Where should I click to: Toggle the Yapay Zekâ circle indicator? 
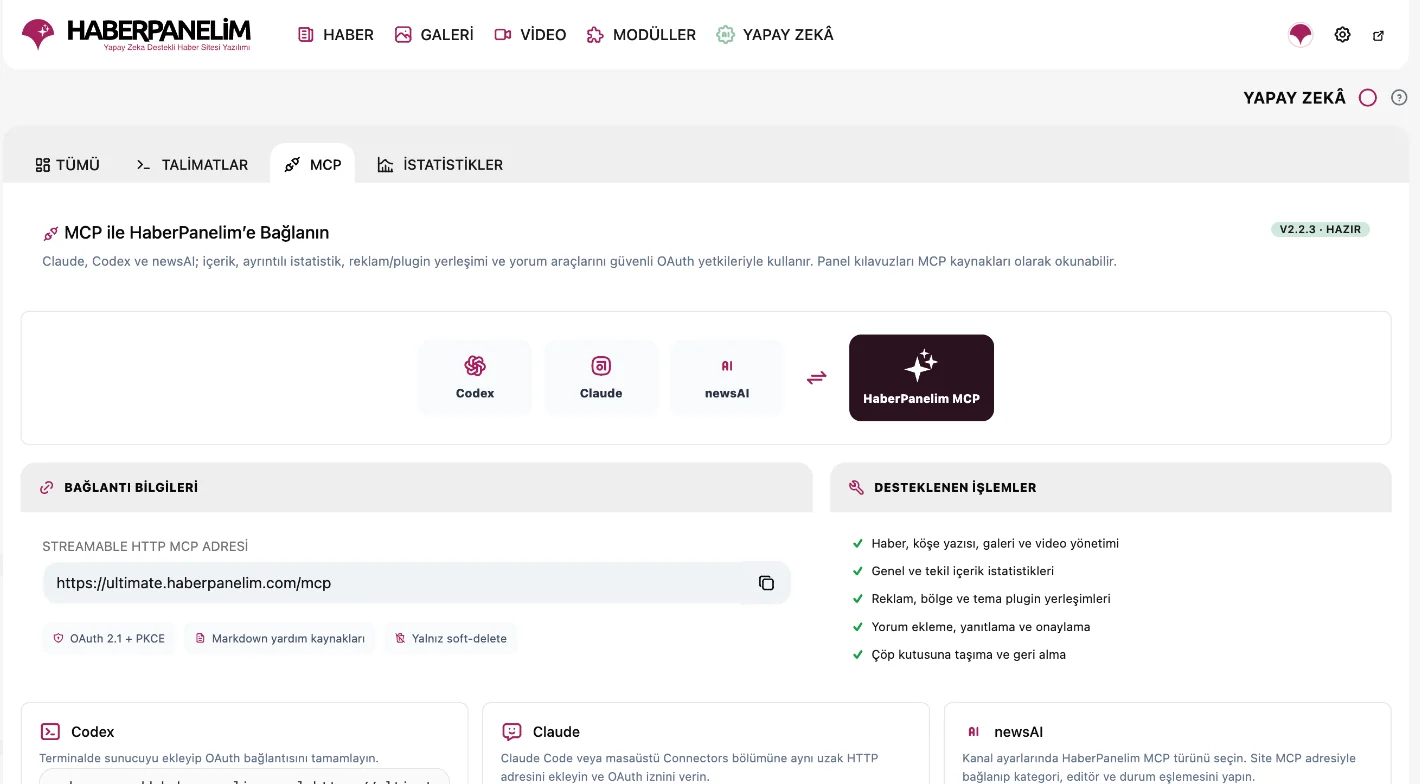tap(1368, 98)
